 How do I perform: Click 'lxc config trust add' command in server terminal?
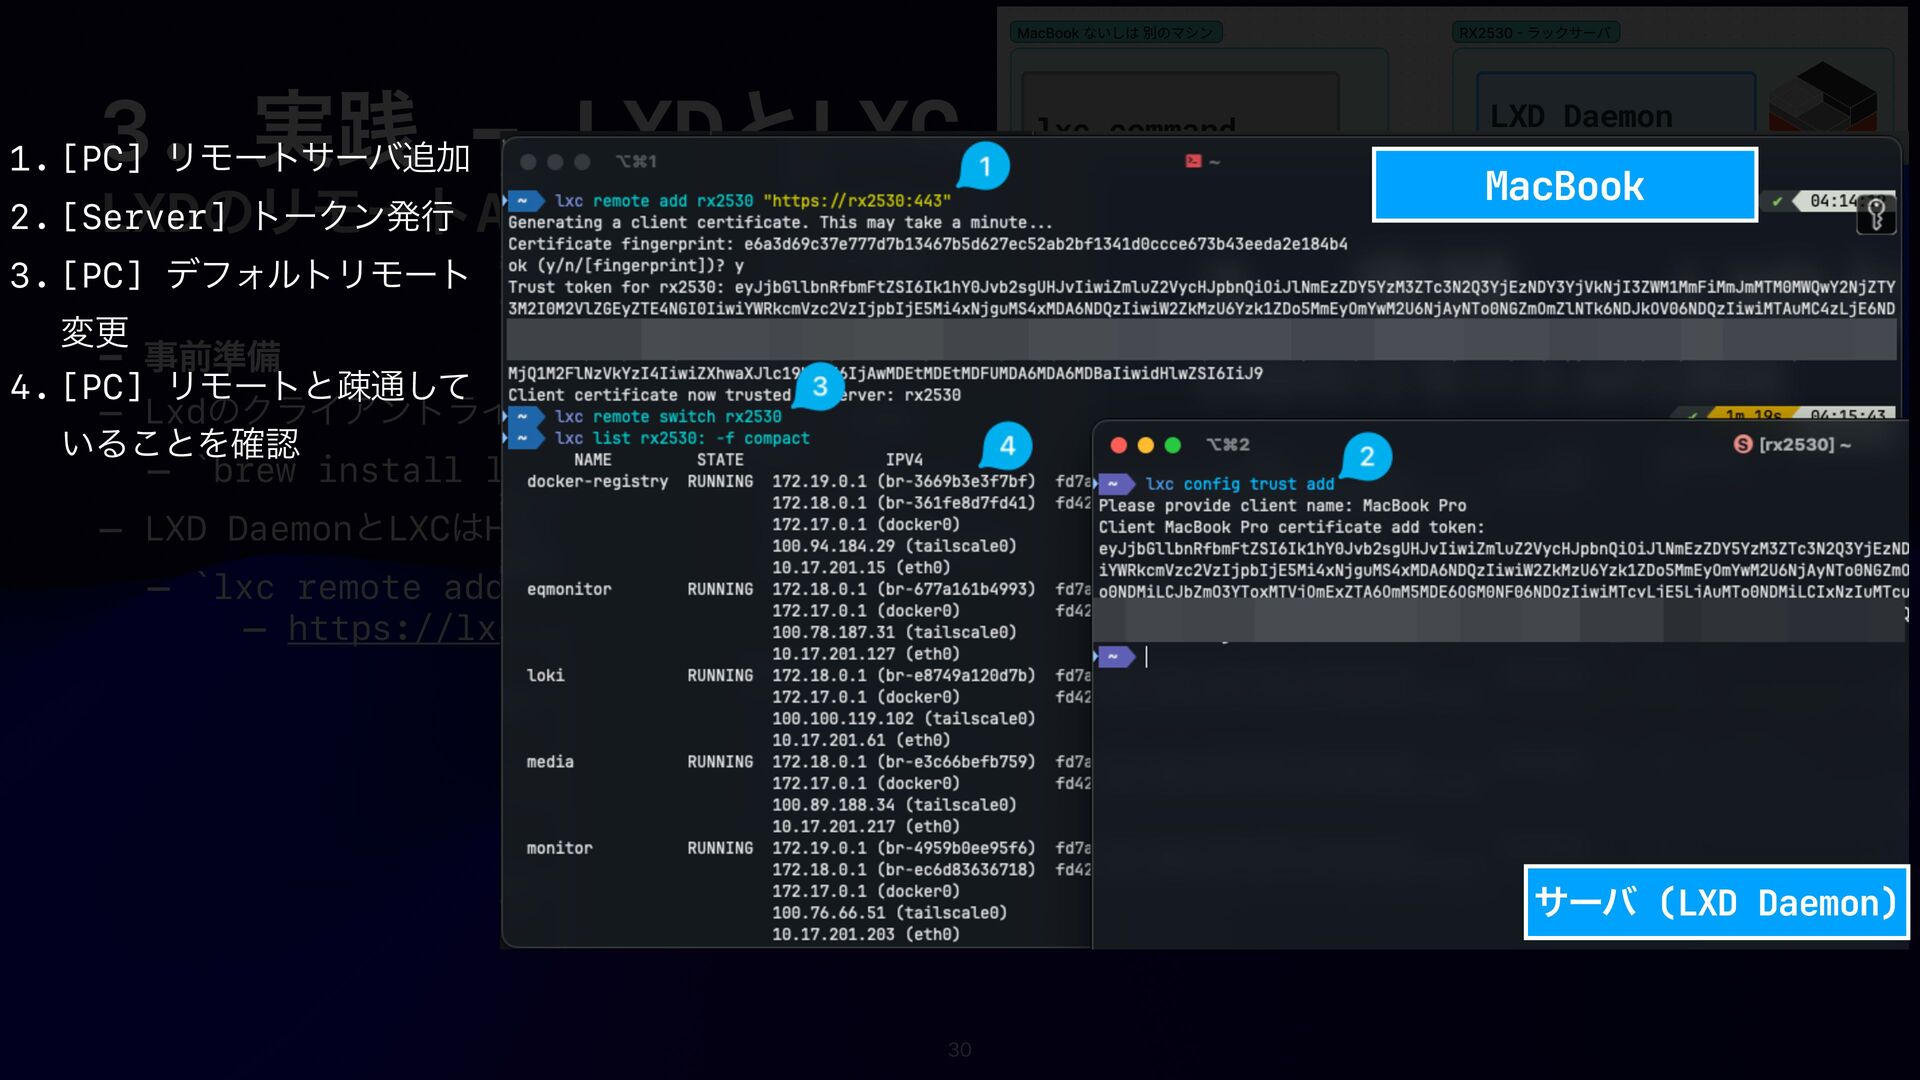pyautogui.click(x=1240, y=484)
